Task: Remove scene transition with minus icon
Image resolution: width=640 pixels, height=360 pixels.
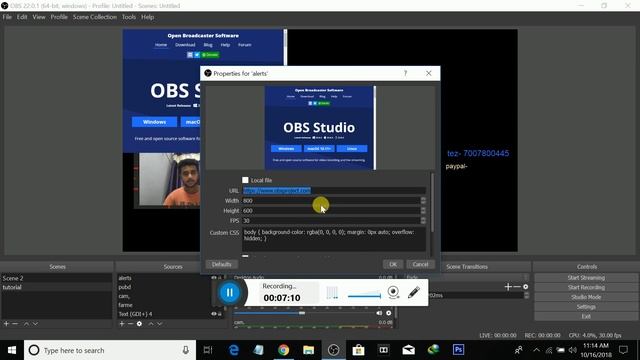Action: pos(517,287)
